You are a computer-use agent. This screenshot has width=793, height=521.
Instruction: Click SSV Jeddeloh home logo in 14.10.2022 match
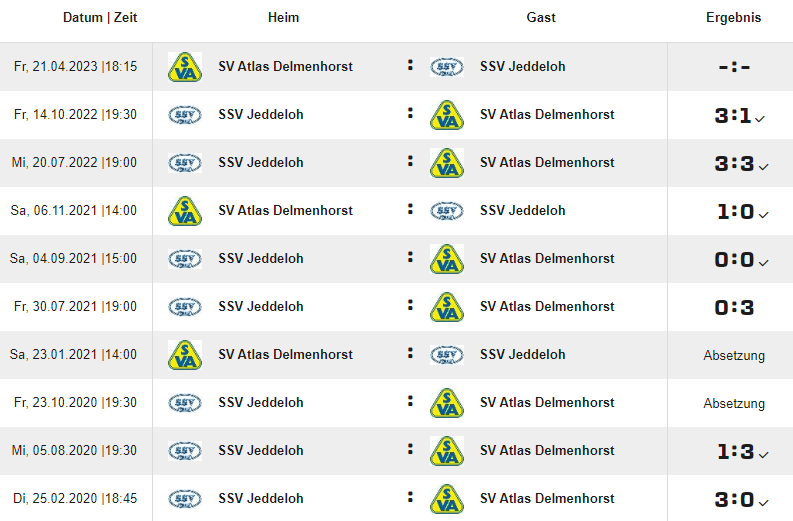185,115
